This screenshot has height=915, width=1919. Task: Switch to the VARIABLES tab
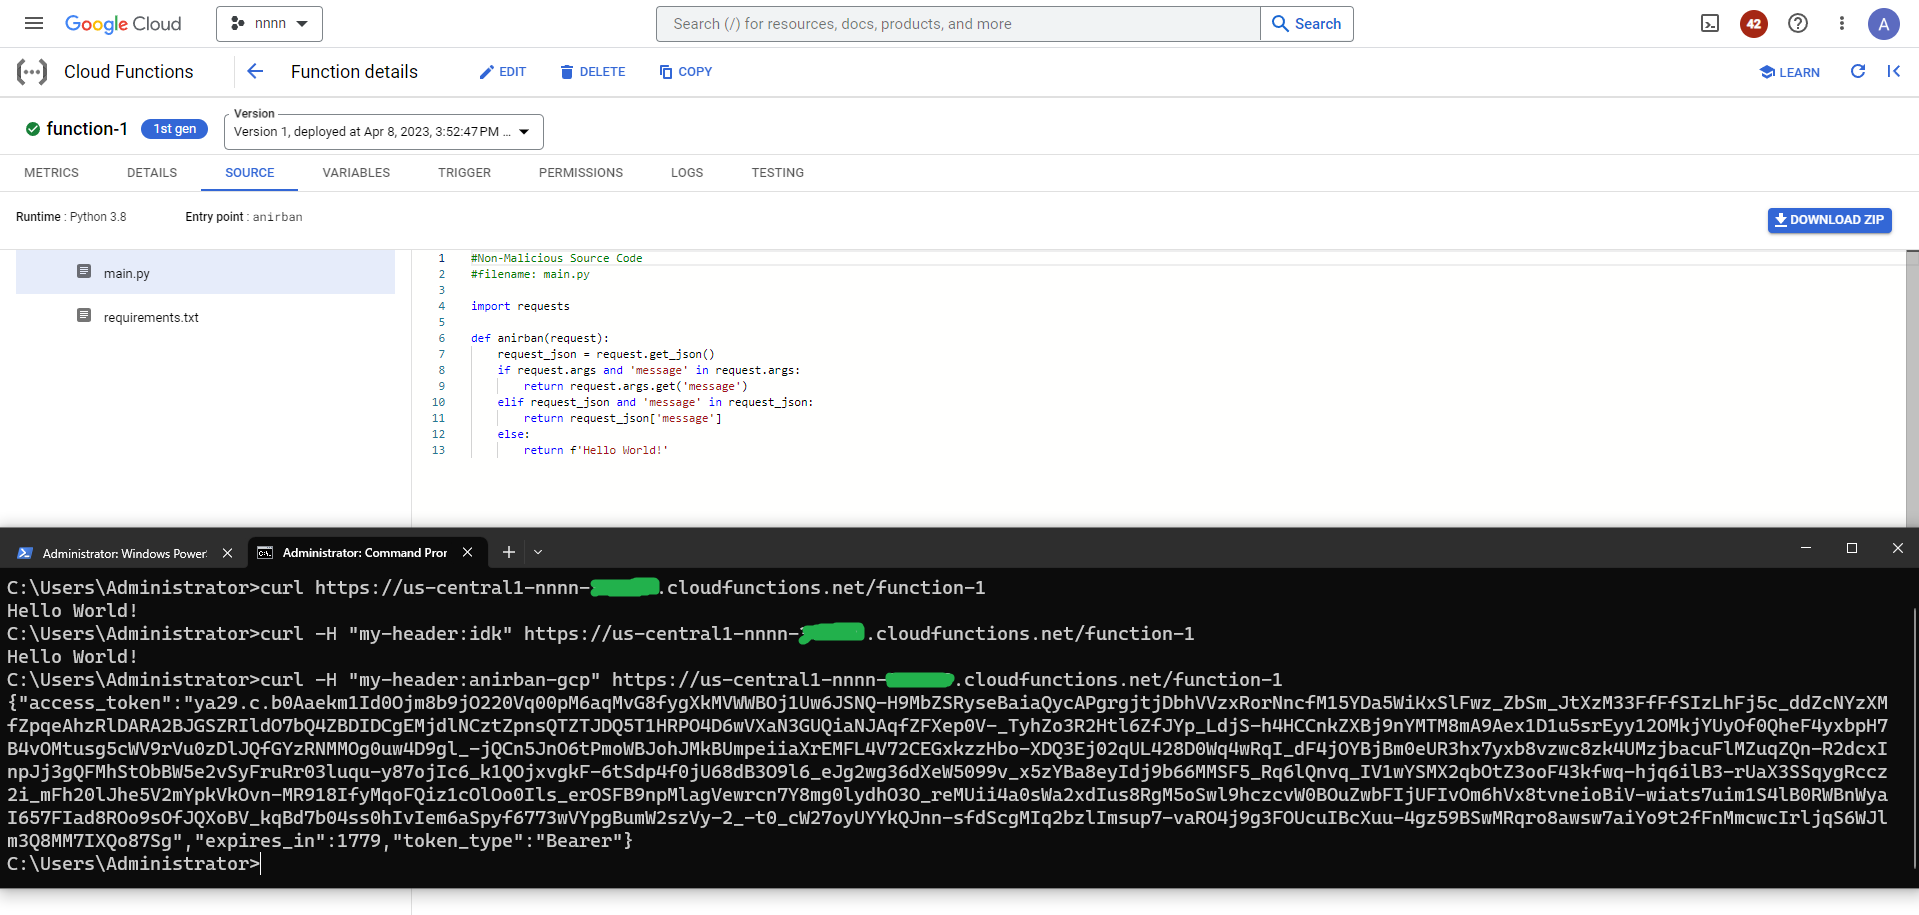coord(356,173)
